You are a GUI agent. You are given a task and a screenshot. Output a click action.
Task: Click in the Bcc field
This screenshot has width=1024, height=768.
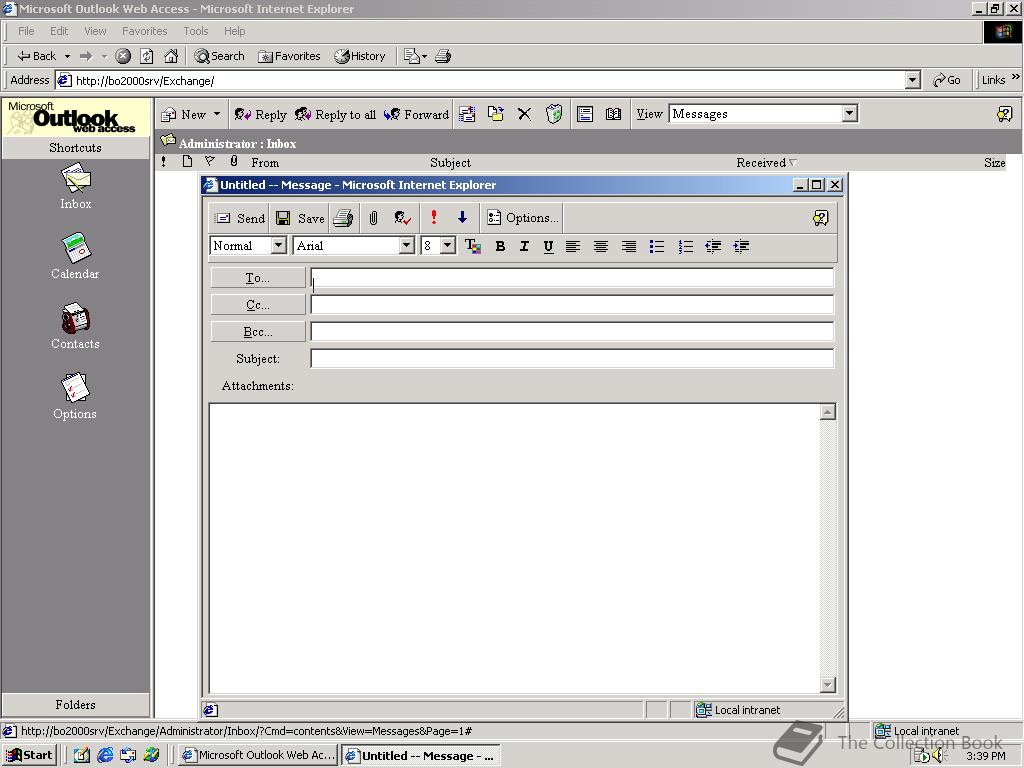click(x=572, y=332)
